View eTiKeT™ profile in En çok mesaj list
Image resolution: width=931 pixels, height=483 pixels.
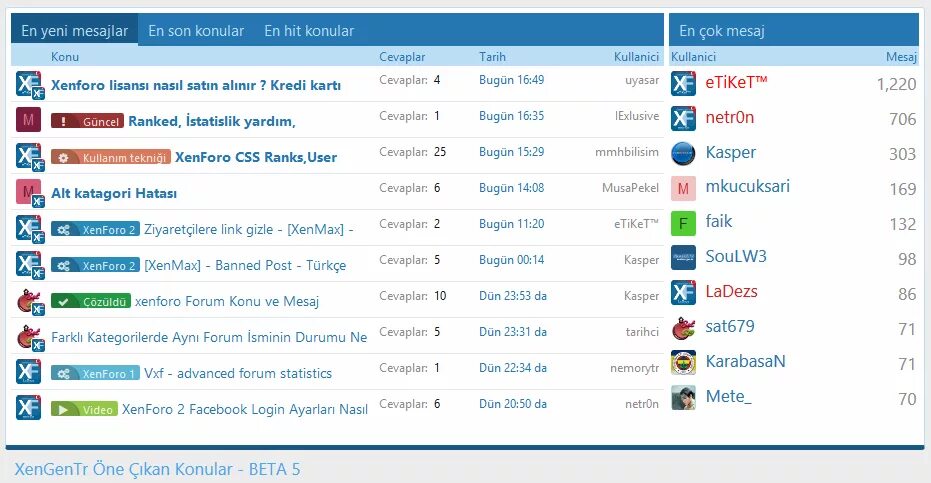(736, 82)
